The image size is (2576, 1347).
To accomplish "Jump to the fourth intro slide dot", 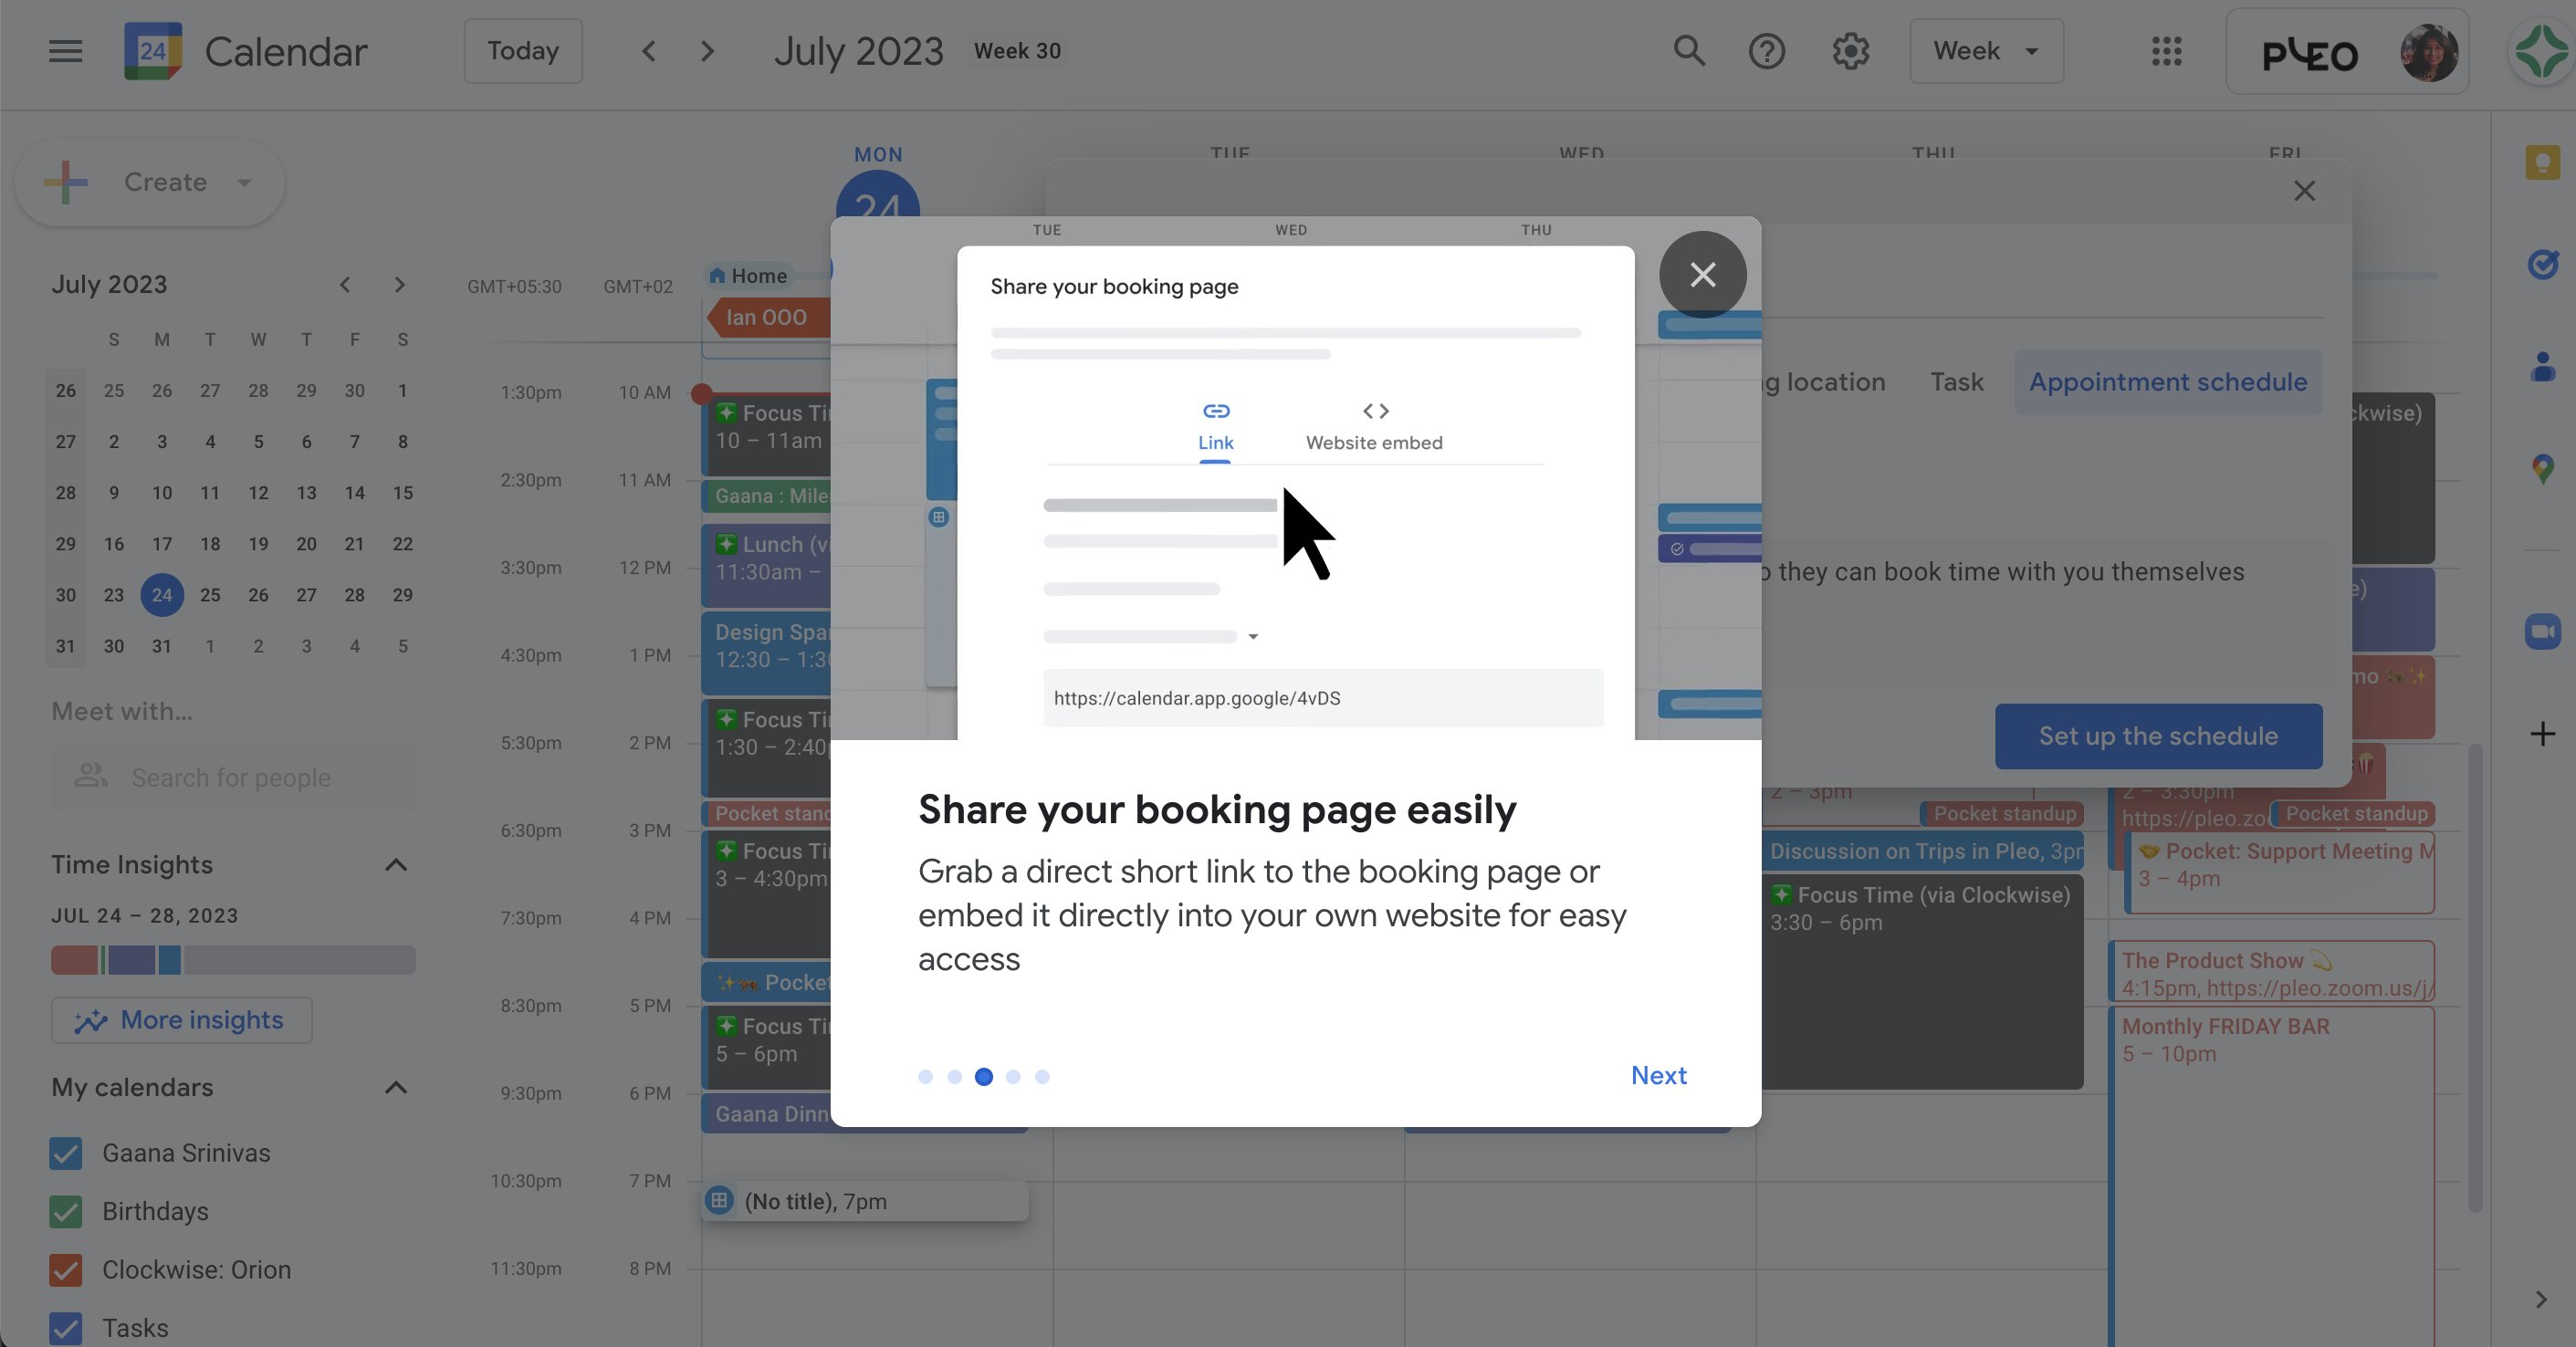I will click(1013, 1077).
